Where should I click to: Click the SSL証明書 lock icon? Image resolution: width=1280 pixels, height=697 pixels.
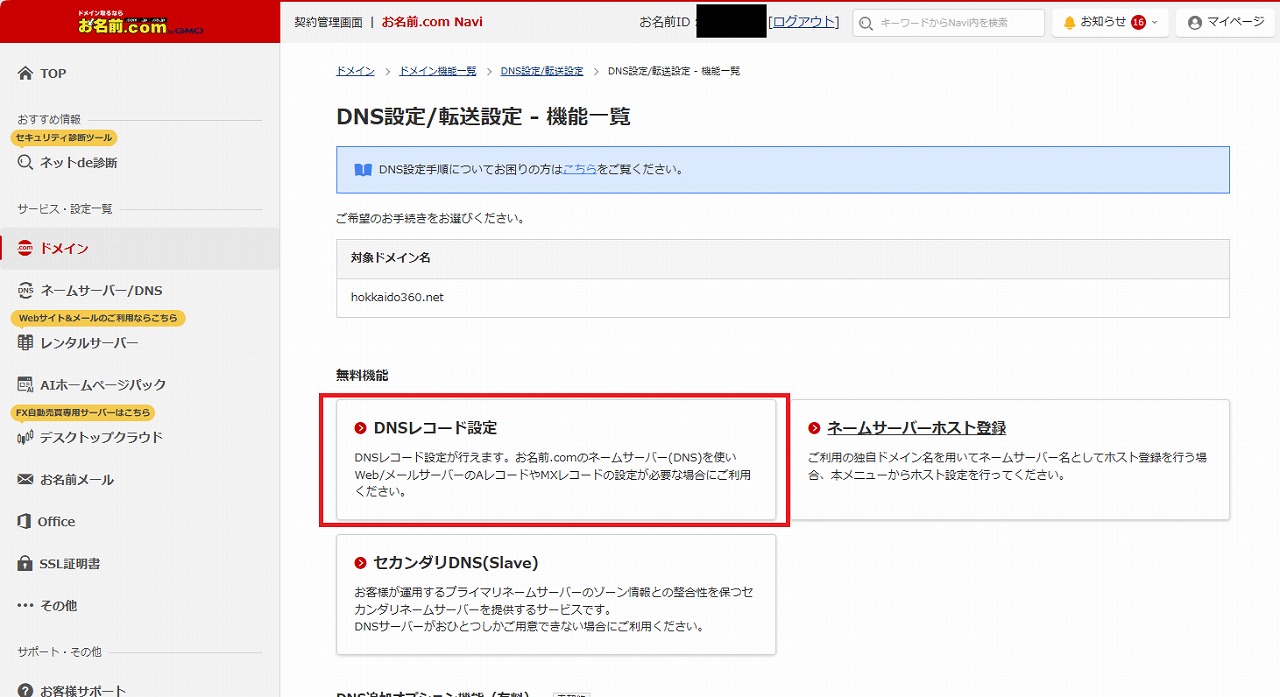25,563
